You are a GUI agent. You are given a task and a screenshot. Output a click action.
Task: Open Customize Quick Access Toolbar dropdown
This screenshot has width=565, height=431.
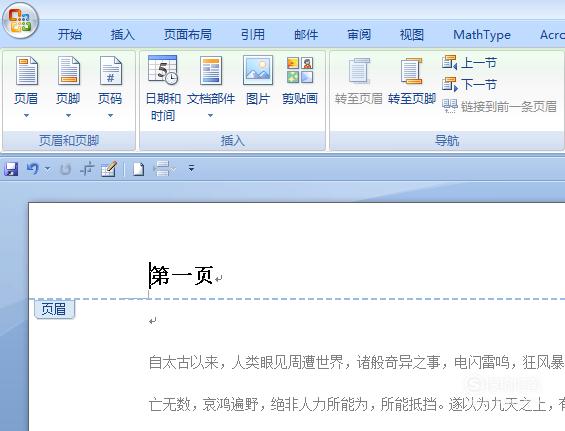[192, 168]
